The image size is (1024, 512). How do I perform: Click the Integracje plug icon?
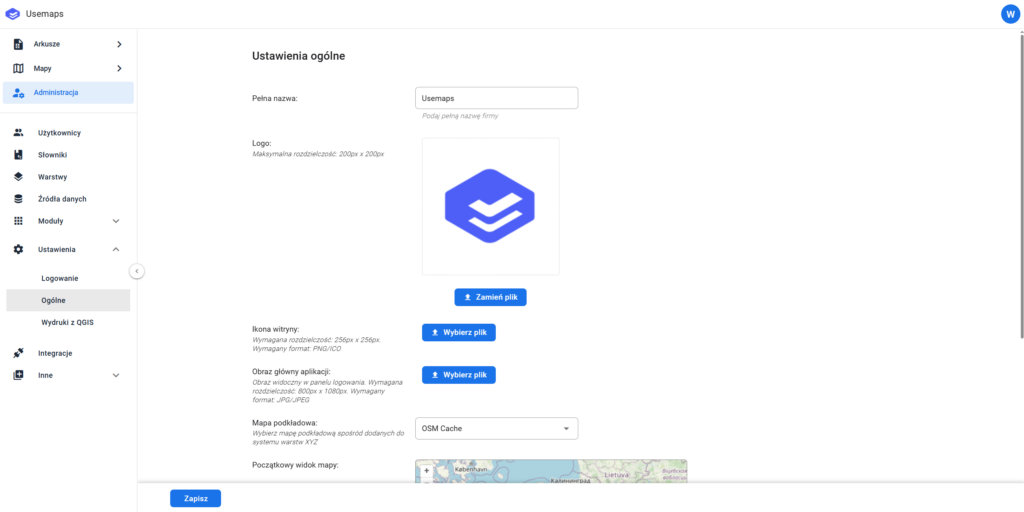pyautogui.click(x=18, y=353)
